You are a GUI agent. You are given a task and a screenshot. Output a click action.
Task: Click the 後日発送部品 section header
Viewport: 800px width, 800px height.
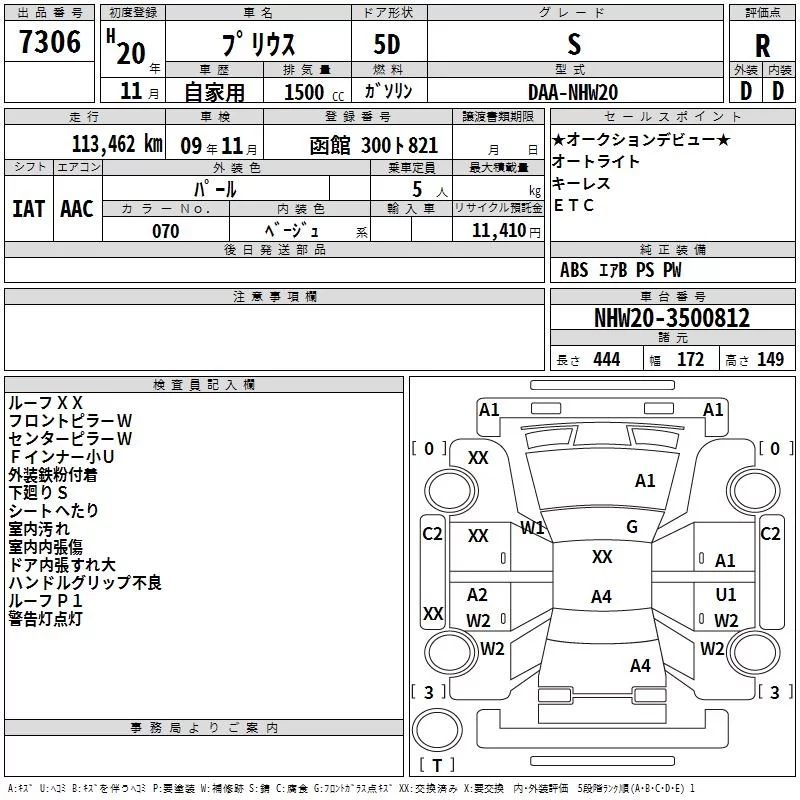coord(274,249)
